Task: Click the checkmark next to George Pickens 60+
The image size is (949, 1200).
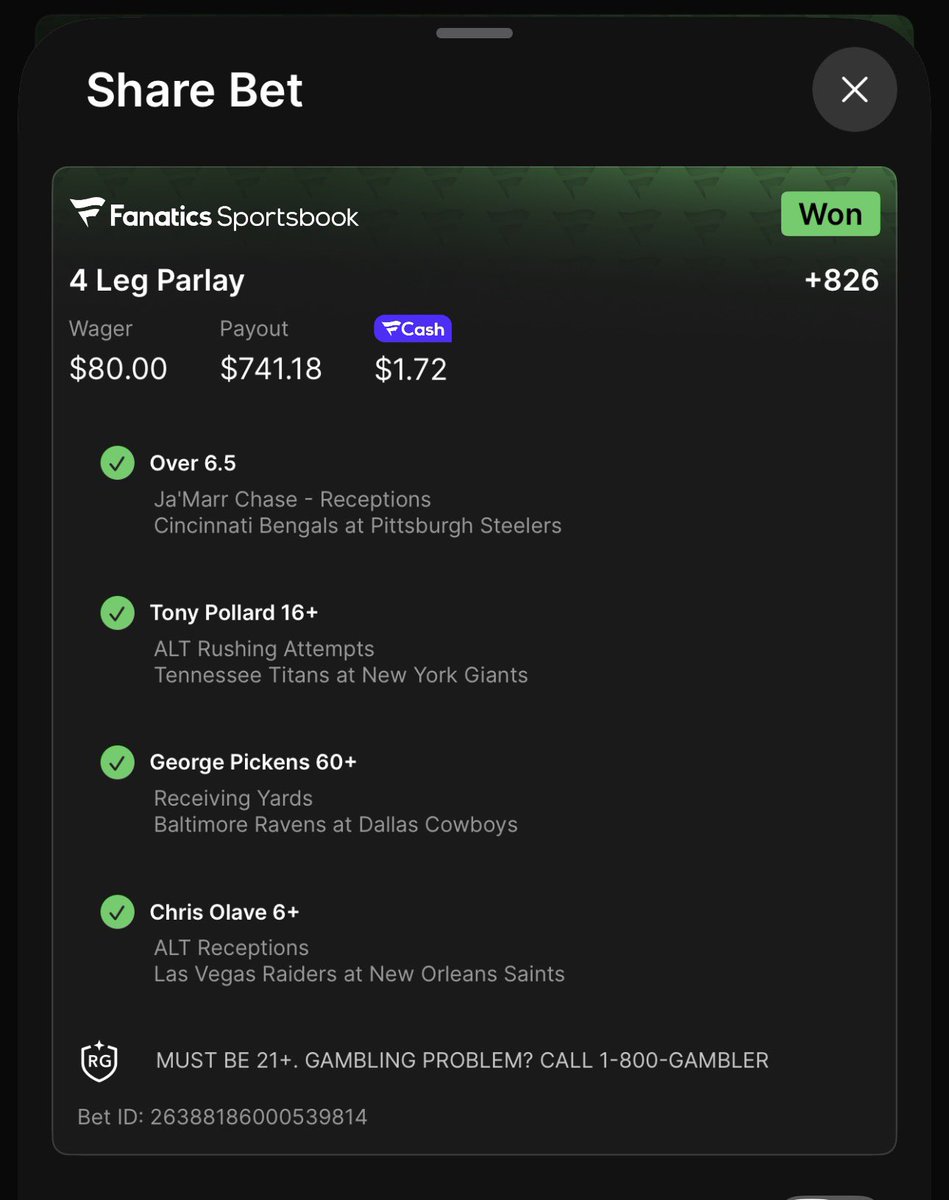Action: 117,762
